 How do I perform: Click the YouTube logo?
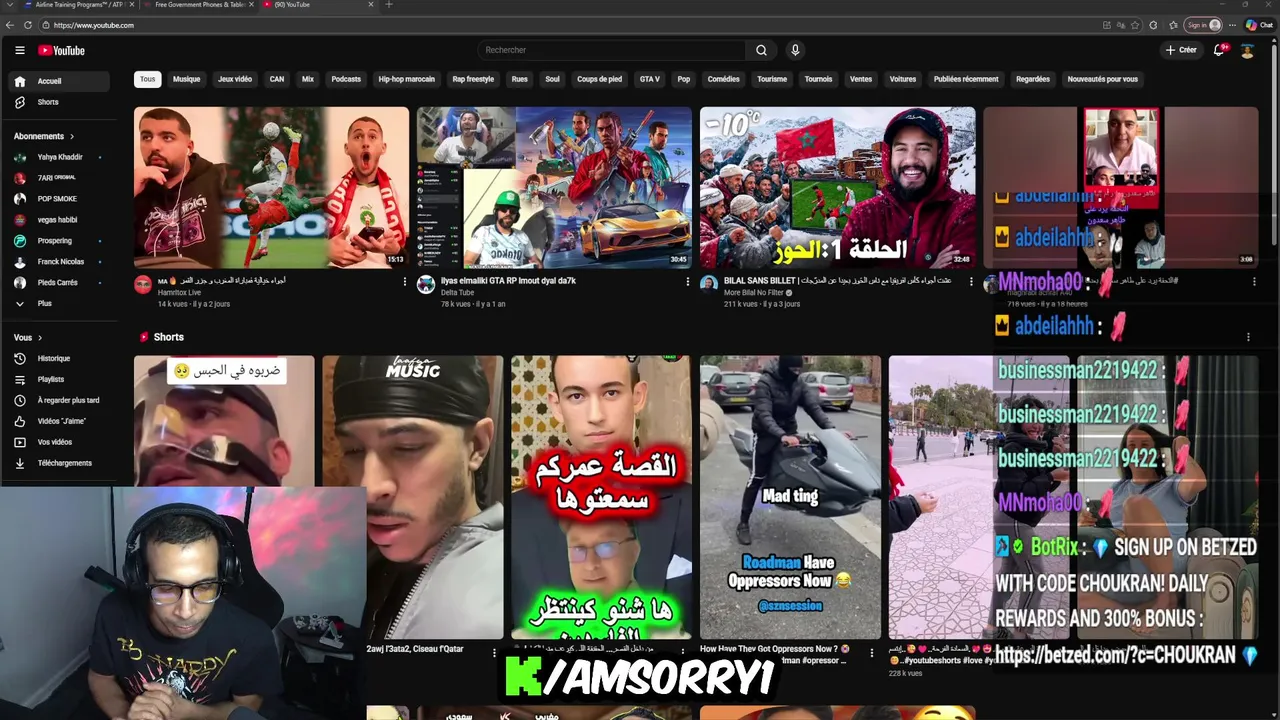click(62, 50)
